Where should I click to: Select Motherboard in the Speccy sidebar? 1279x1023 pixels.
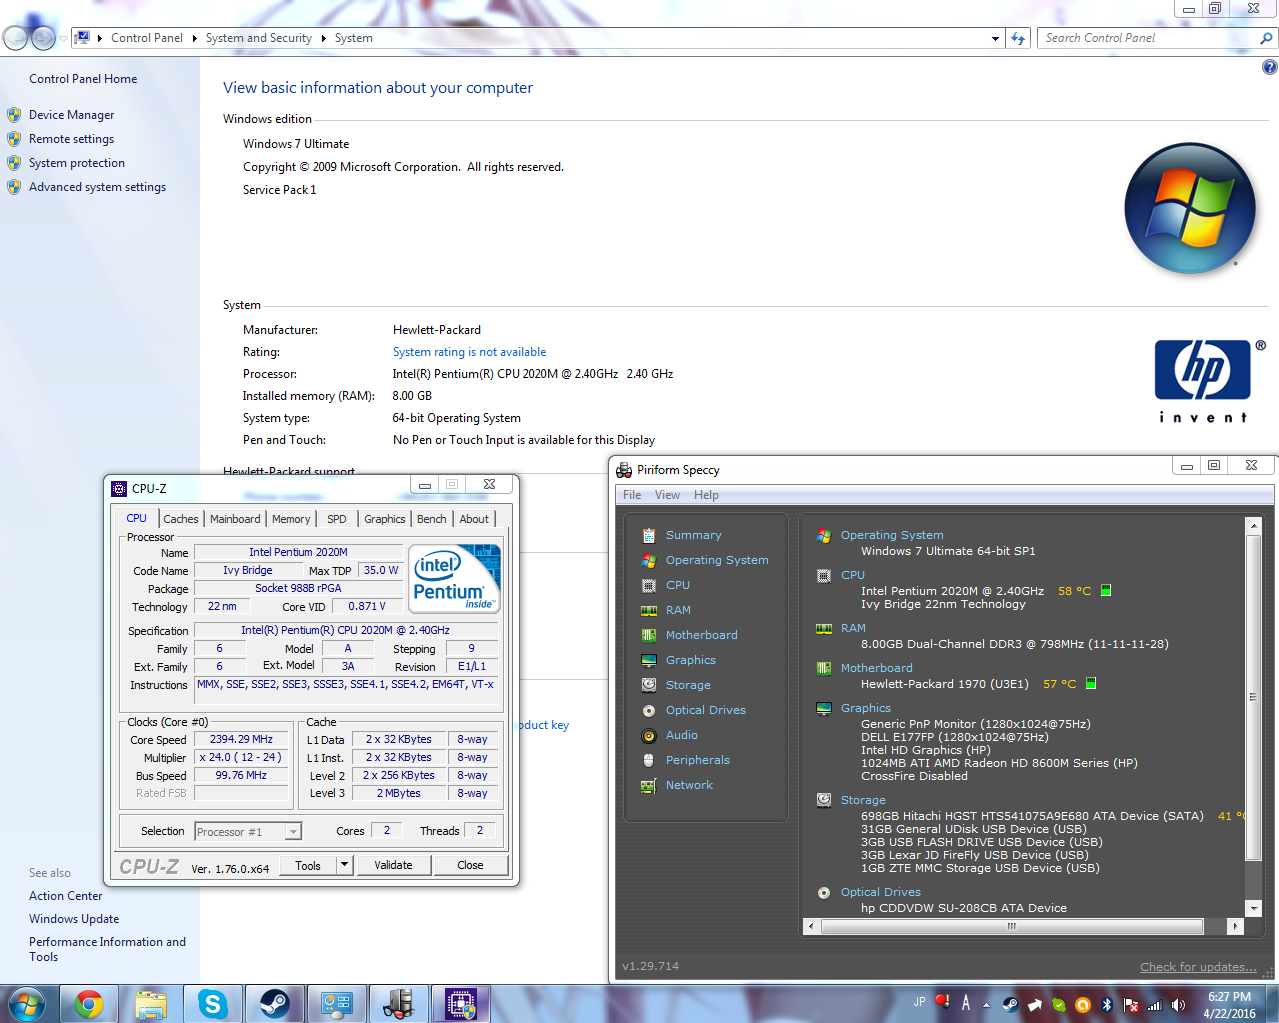tap(701, 635)
